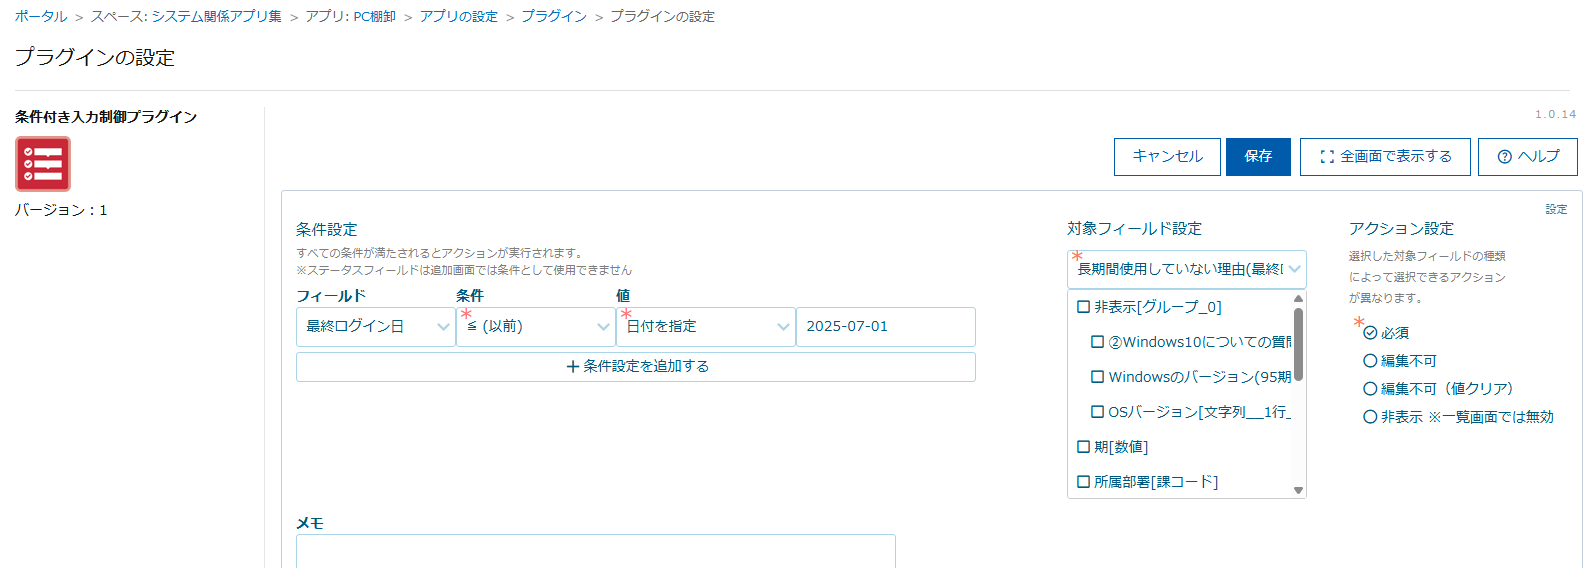Screen dimensions: 1584x568
Task: Select the 編集不可 radio option
Action: 1370,361
